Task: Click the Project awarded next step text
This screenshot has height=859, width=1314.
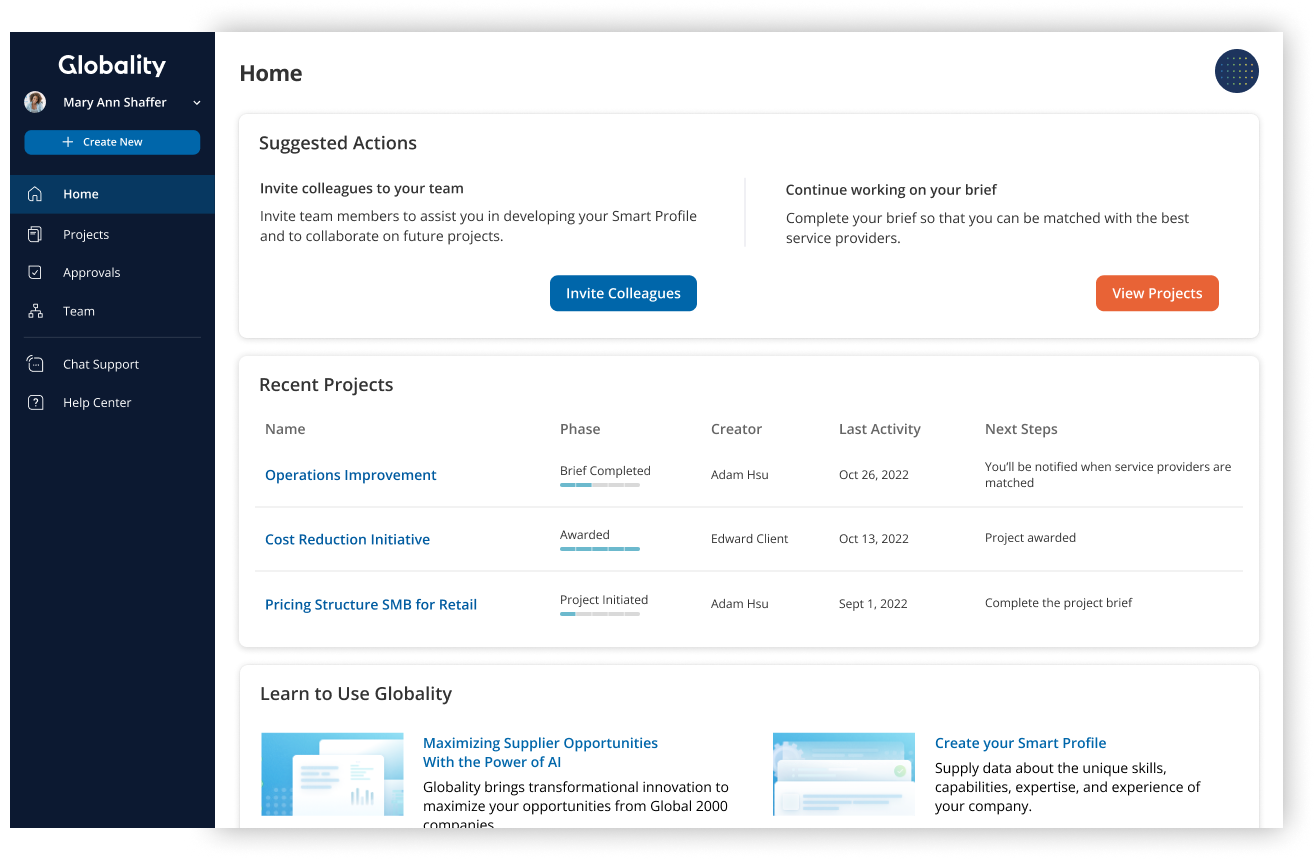Action: (x=1030, y=538)
